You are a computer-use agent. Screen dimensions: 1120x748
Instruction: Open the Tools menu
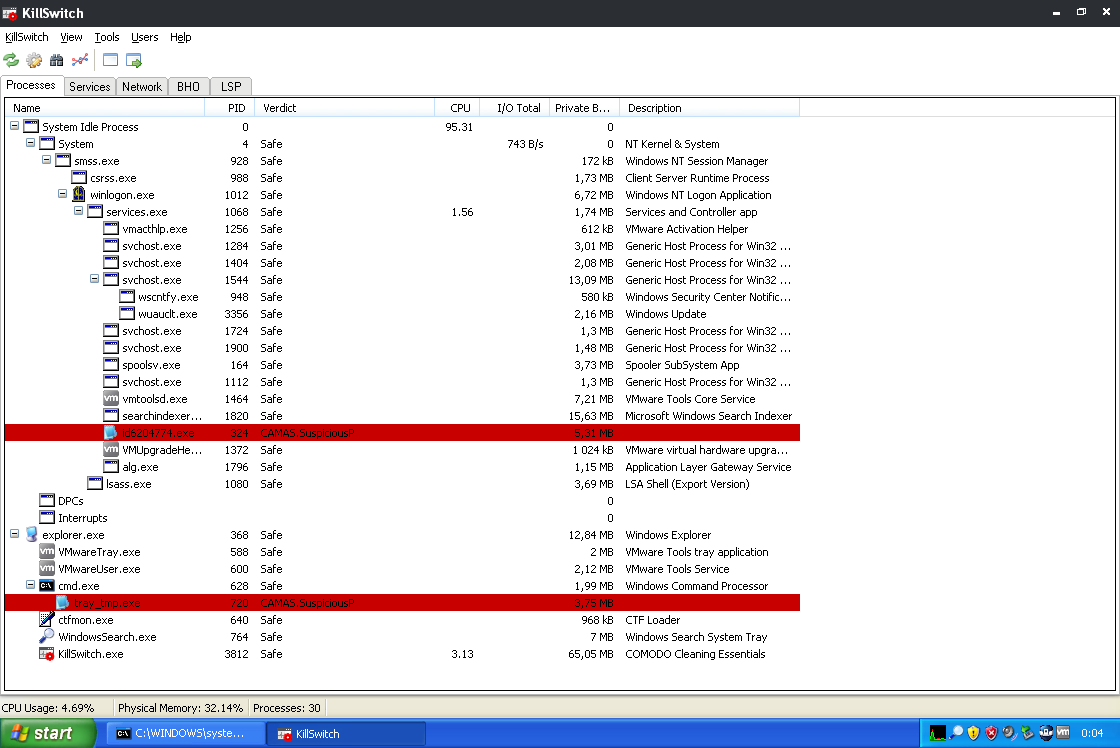tap(106, 37)
